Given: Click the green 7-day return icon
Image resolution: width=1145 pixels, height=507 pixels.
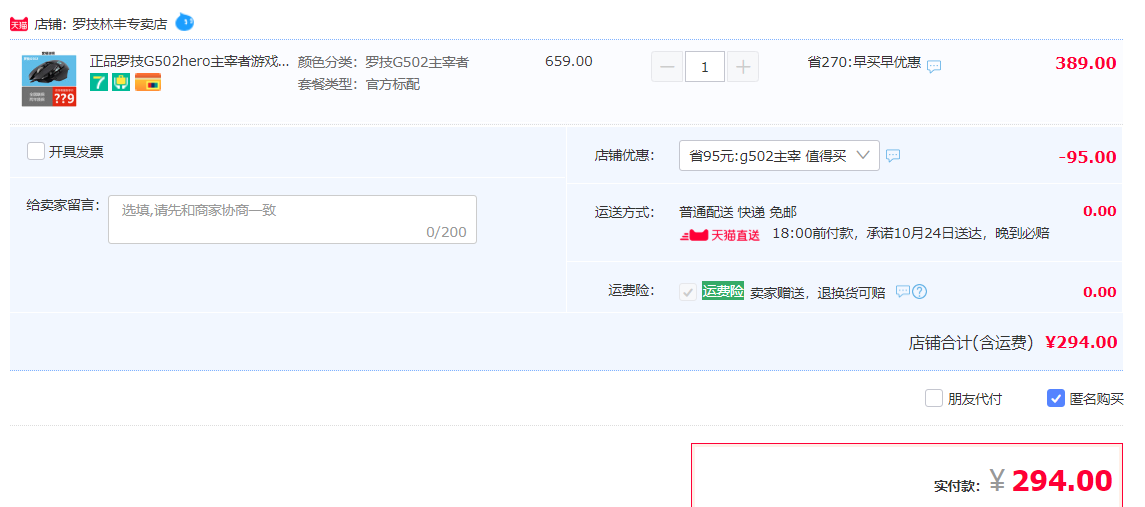Looking at the screenshot, I should pos(99,83).
